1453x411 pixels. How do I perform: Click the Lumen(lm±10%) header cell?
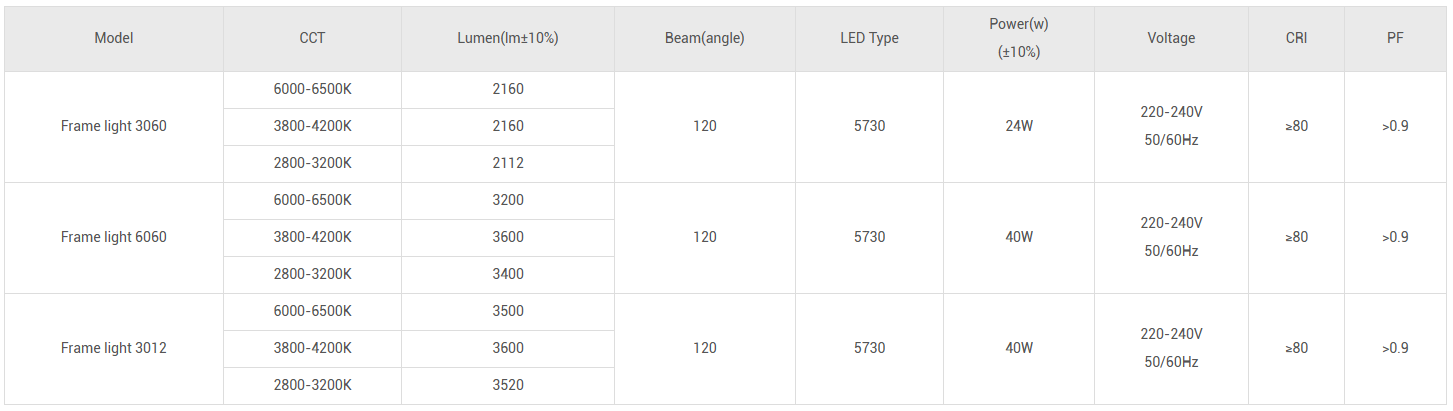tap(507, 38)
